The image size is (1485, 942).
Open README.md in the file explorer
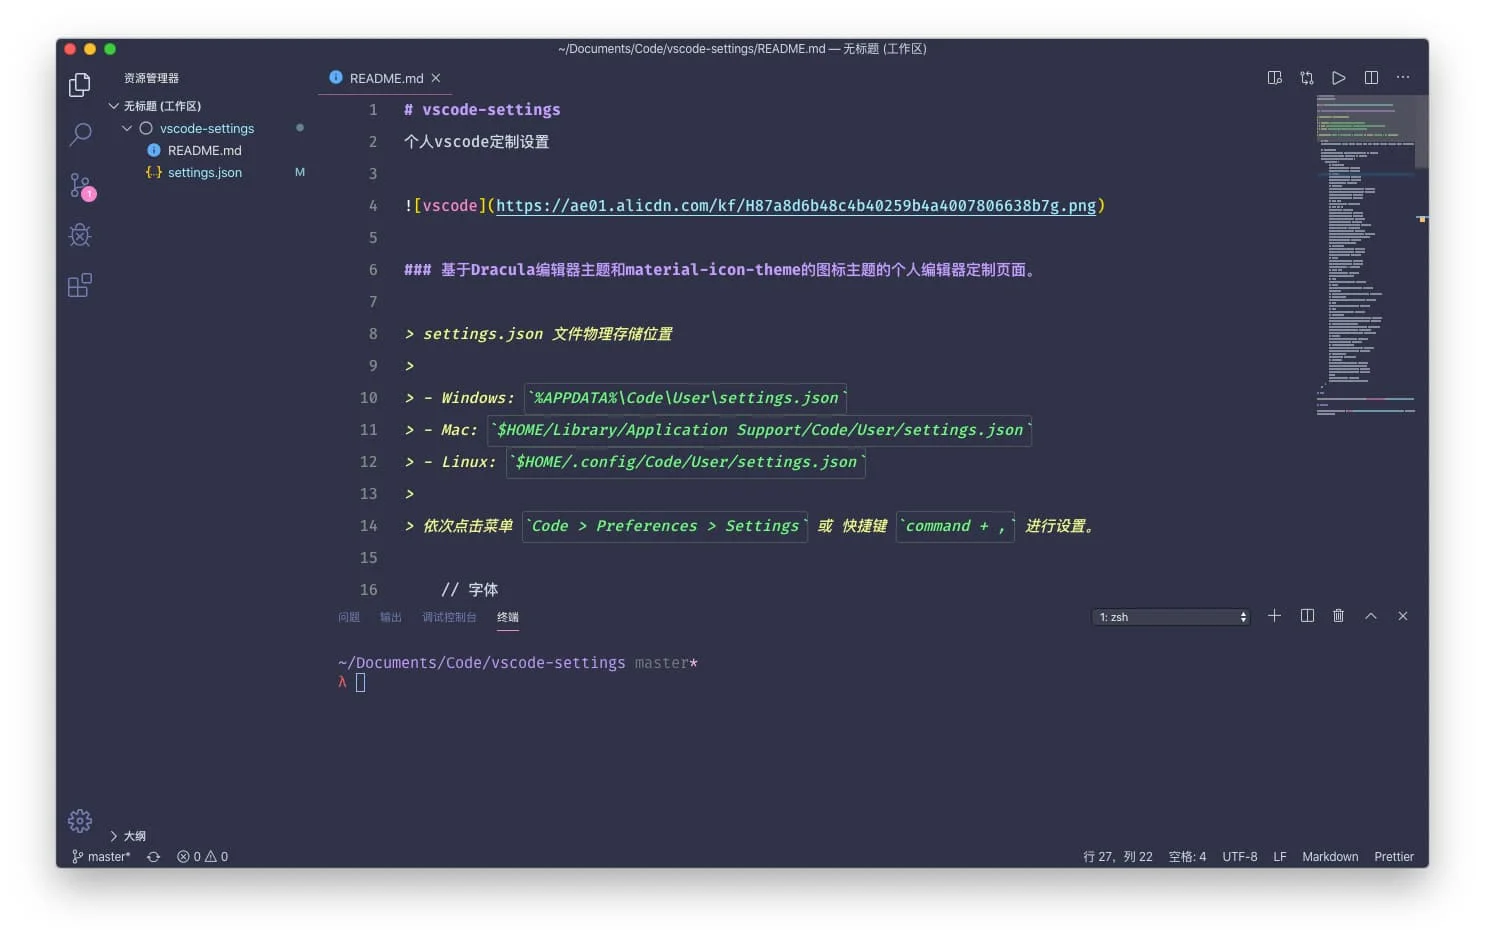click(204, 150)
